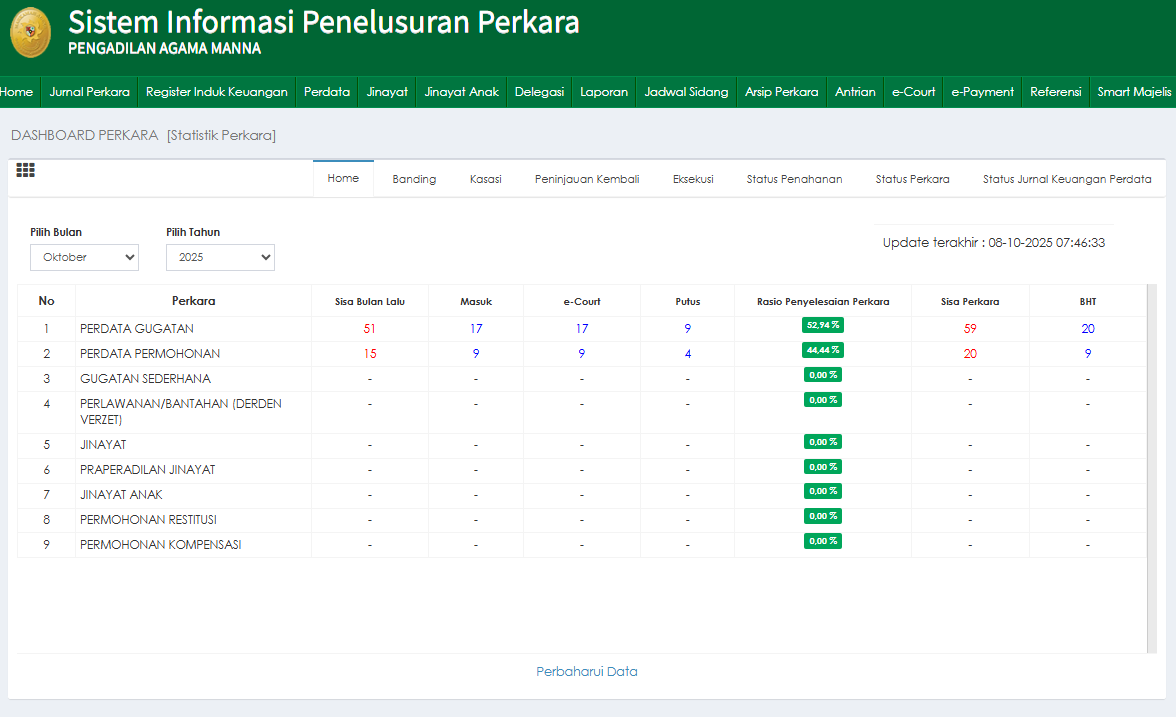
Task: Click Perdata Permohonan Putus value 4
Action: (x=687, y=354)
